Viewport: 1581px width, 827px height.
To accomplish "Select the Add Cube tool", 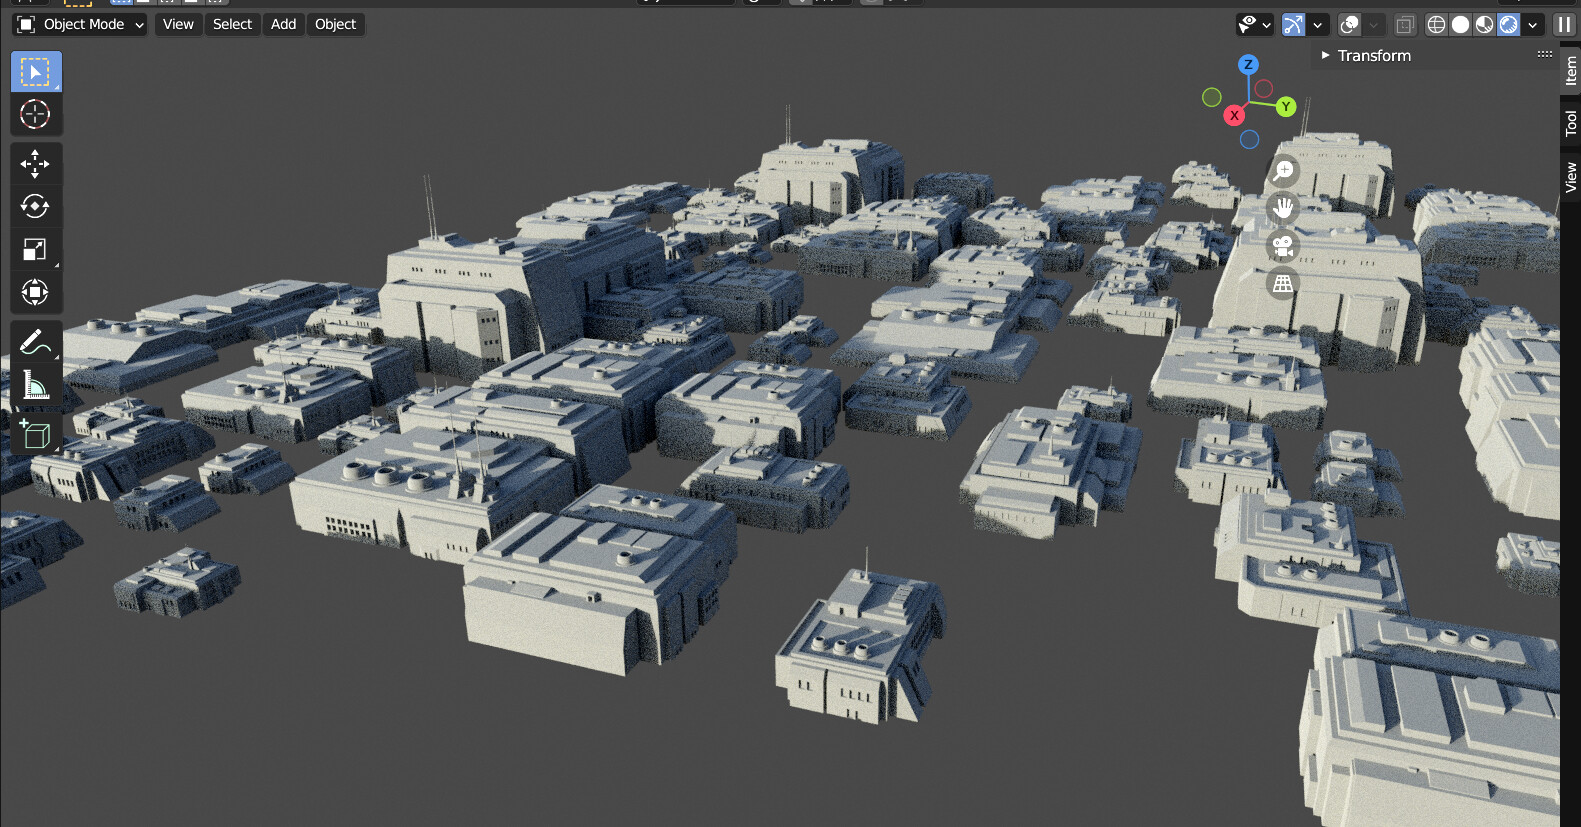I will 36,434.
